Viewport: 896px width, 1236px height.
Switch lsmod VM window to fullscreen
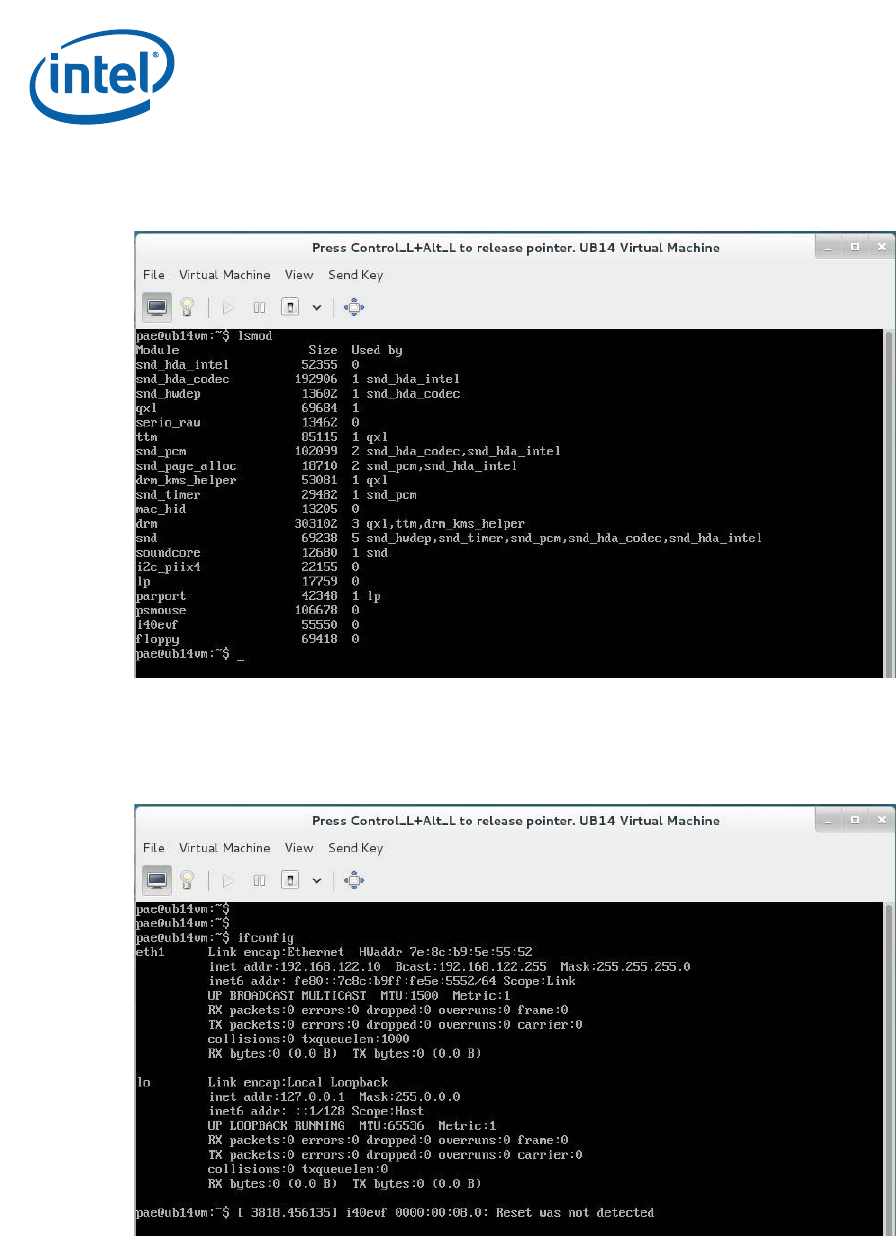pyautogui.click(x=353, y=307)
